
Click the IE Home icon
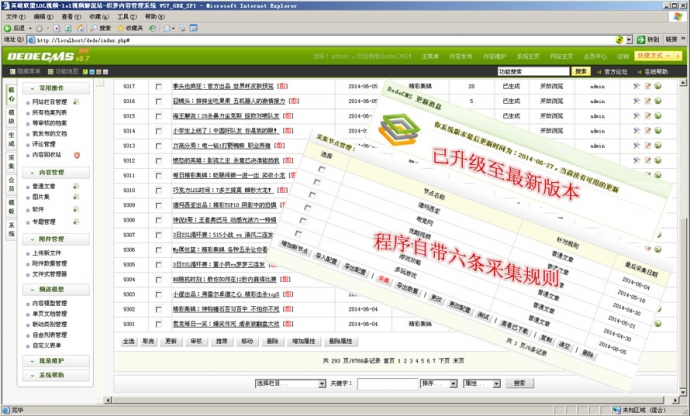tap(80, 28)
